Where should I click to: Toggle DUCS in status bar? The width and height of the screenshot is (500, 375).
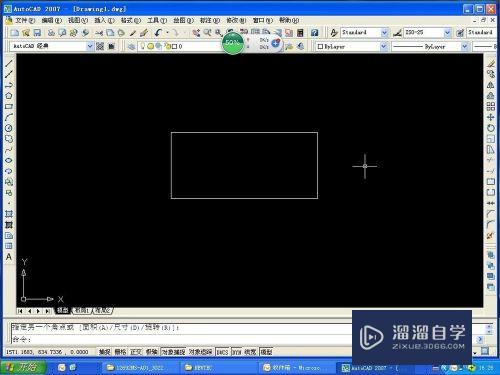(222, 352)
